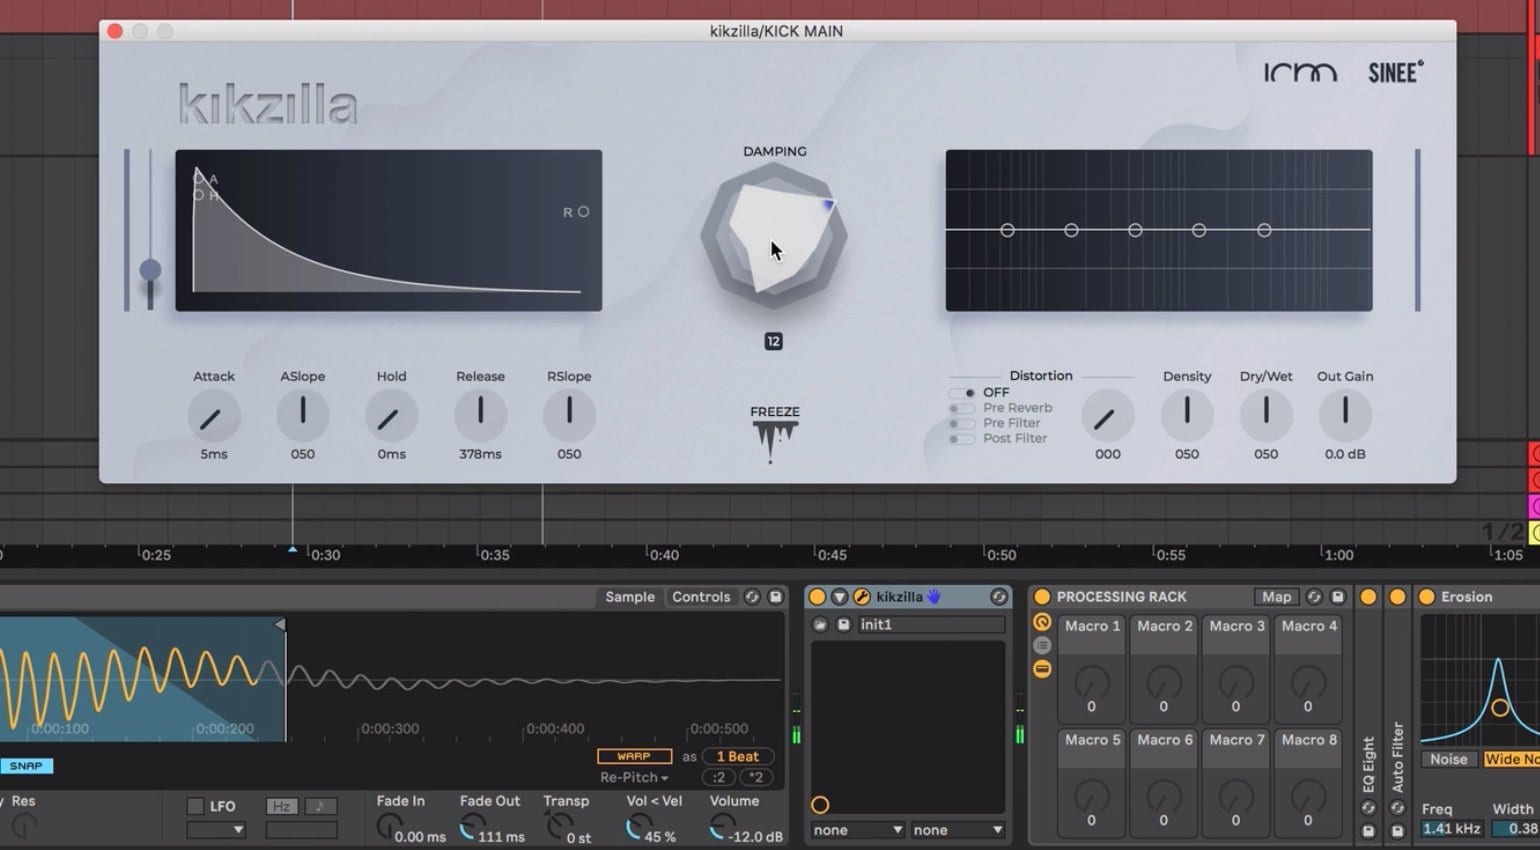Open the hot-swap preset browser icon on kikzilla
The image size is (1540, 850).
coord(822,623)
